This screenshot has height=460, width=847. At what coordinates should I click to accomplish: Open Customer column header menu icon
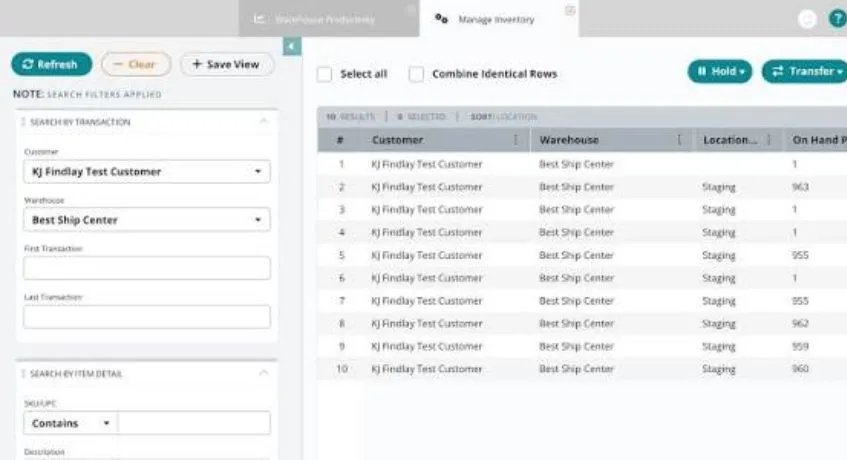pyautogui.click(x=516, y=140)
